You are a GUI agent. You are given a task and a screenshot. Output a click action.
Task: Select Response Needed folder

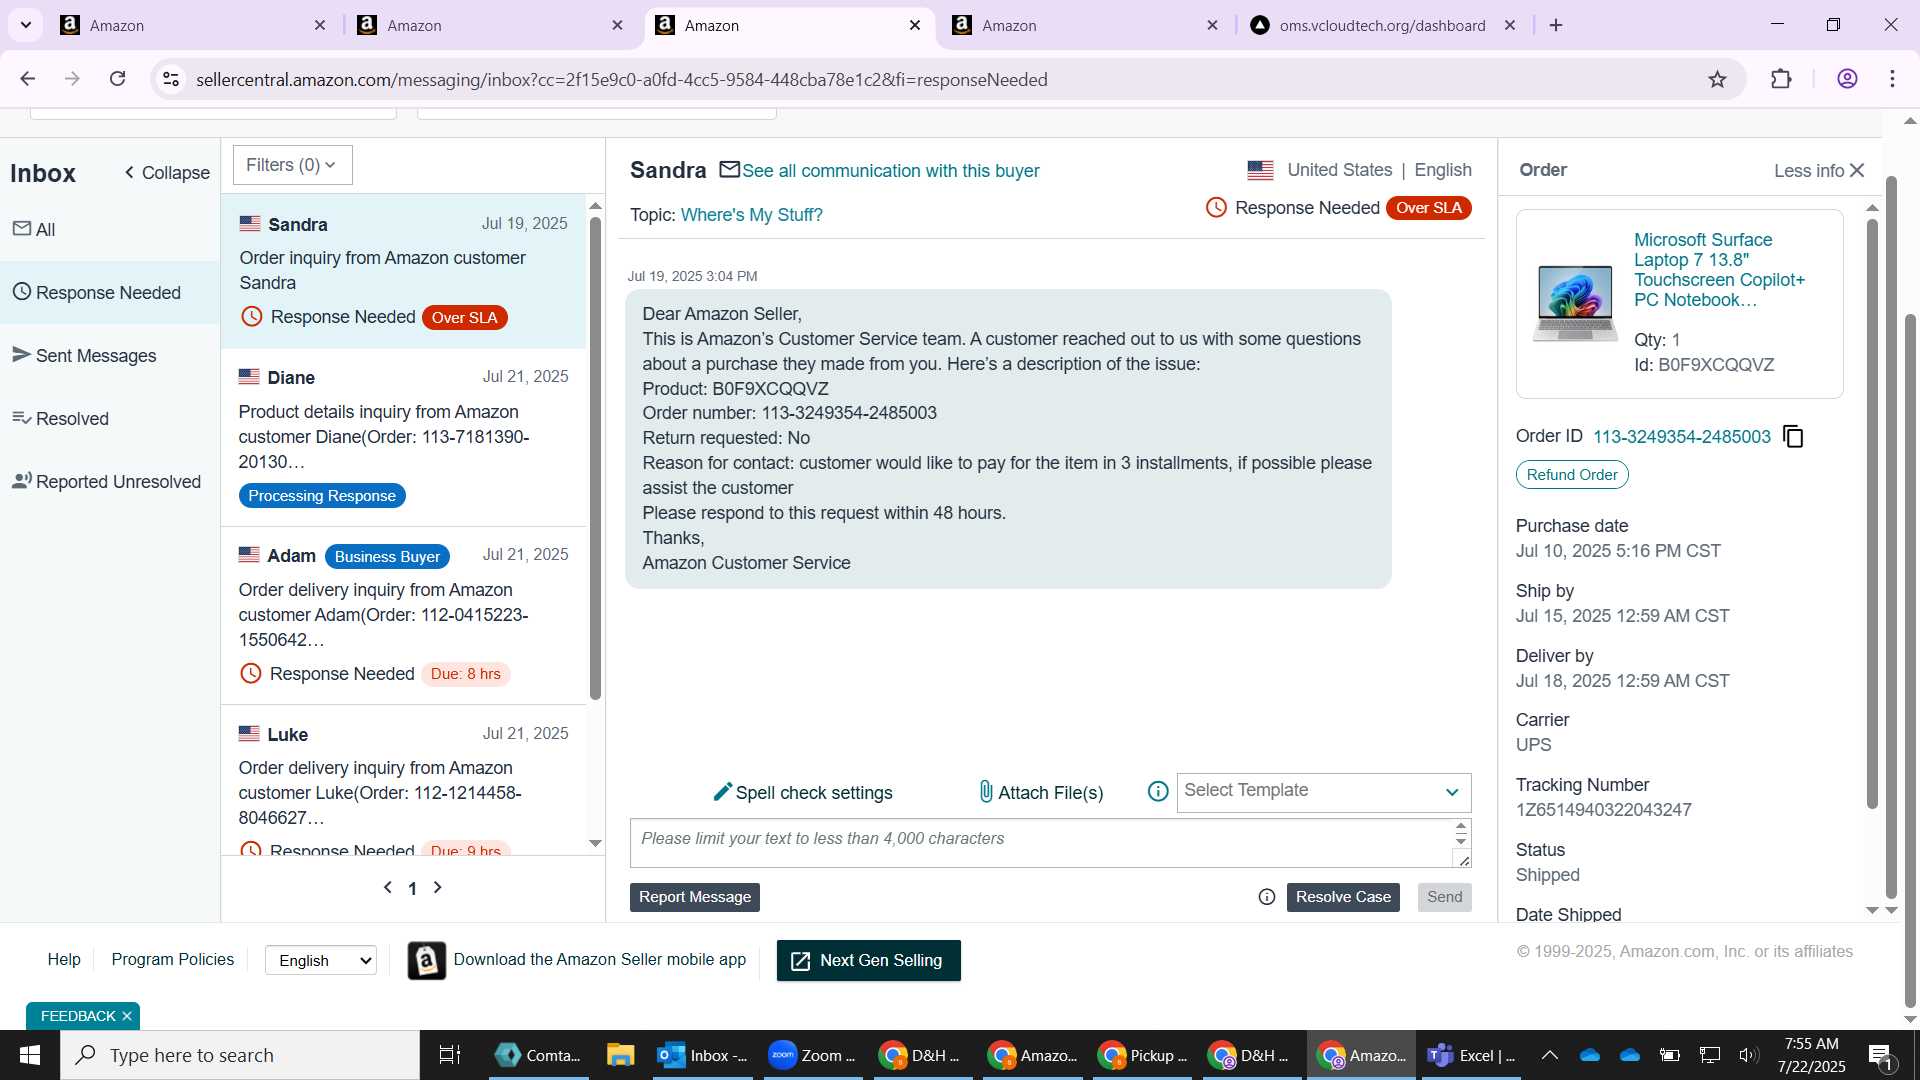110,293
